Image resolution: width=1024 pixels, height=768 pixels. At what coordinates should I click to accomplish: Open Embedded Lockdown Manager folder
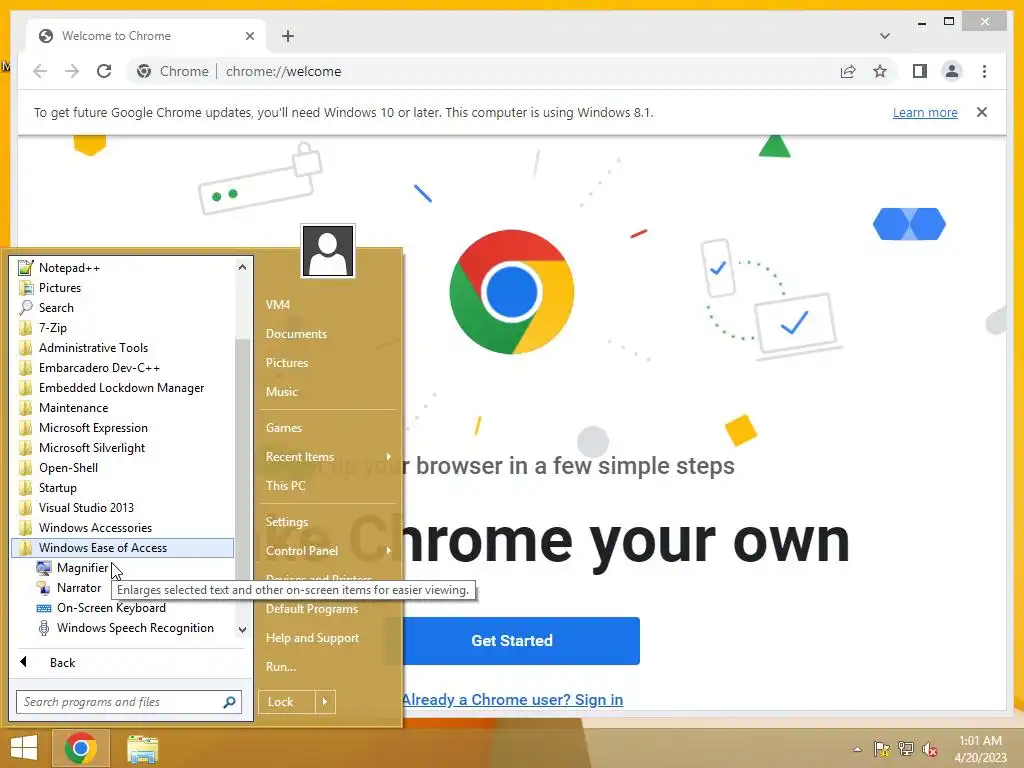click(x=123, y=388)
